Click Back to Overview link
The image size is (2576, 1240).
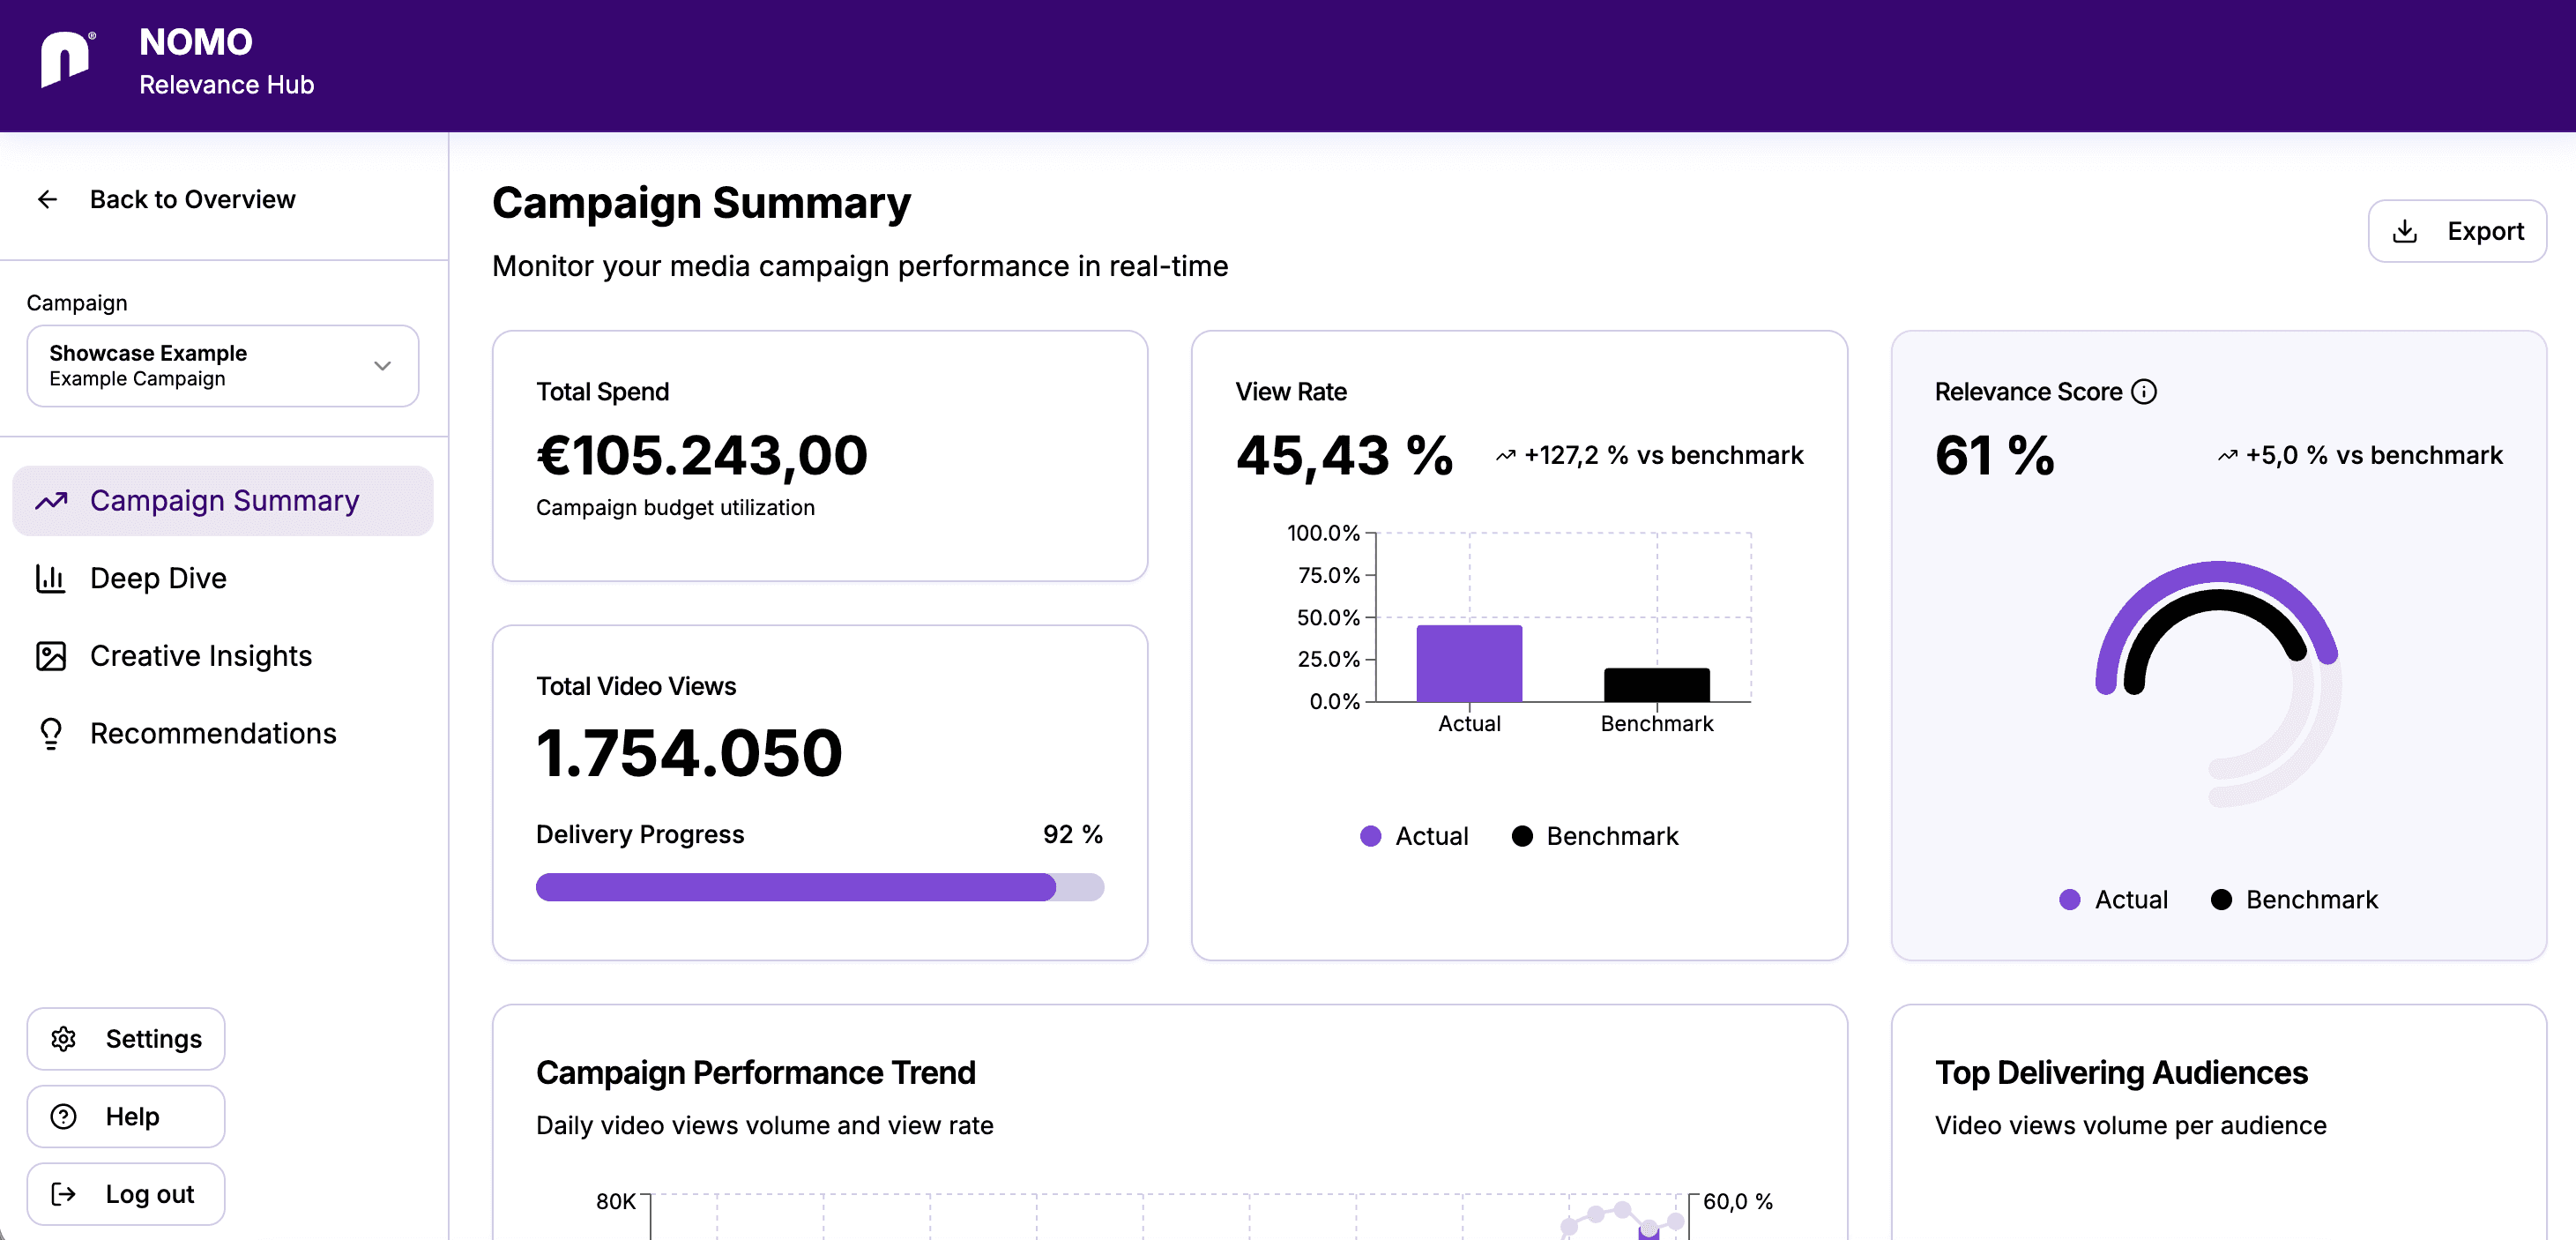coord(192,199)
